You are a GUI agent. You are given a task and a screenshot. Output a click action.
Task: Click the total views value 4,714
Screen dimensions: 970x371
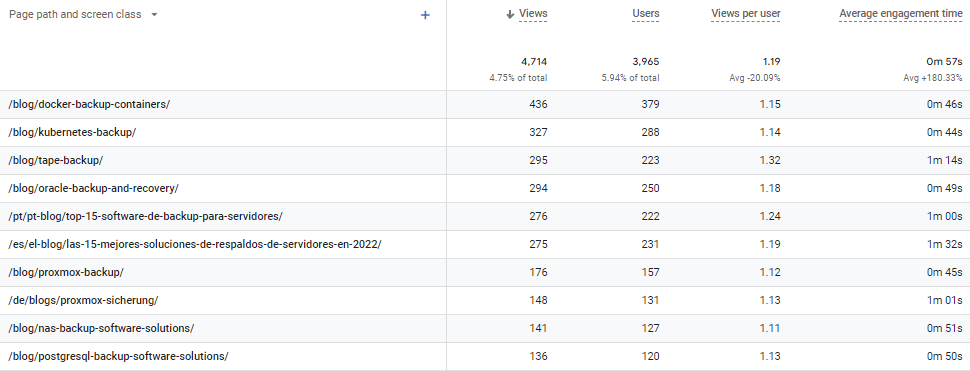click(534, 62)
